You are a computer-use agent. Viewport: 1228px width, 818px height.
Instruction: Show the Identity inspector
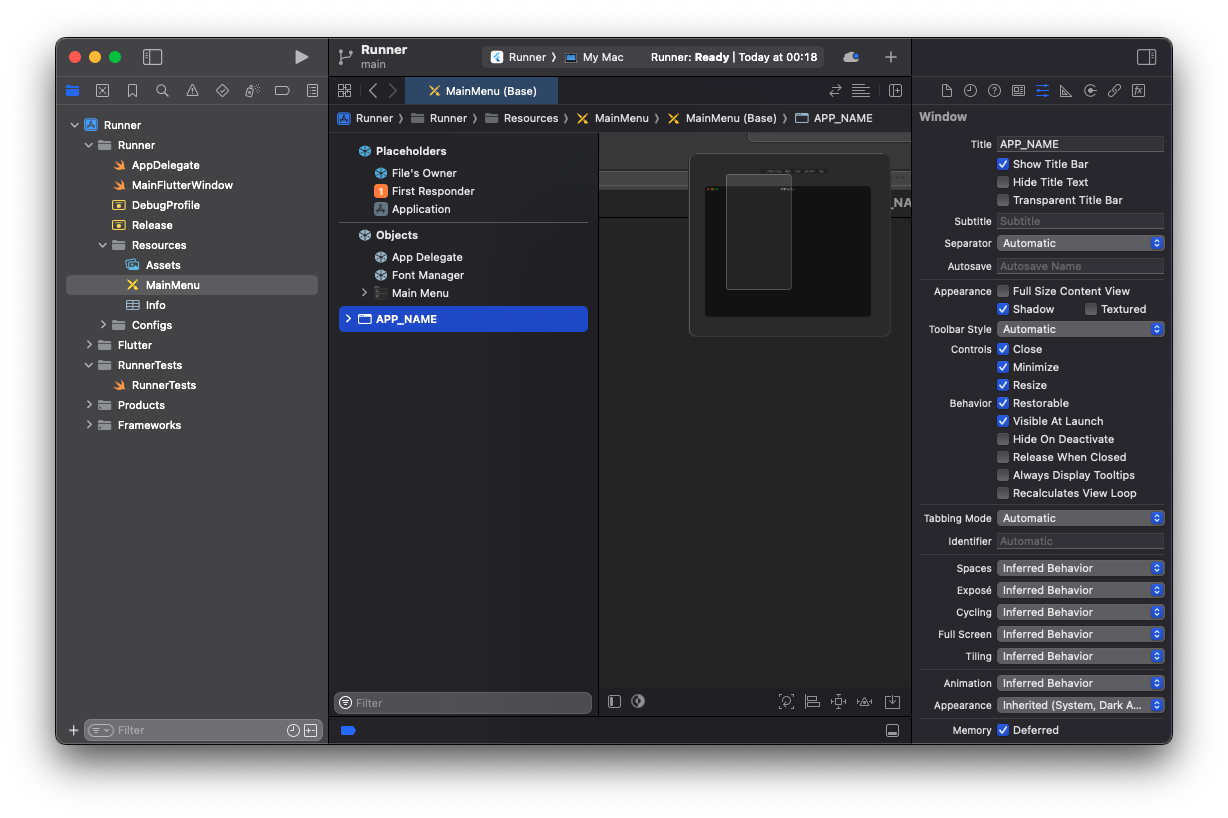point(1018,90)
